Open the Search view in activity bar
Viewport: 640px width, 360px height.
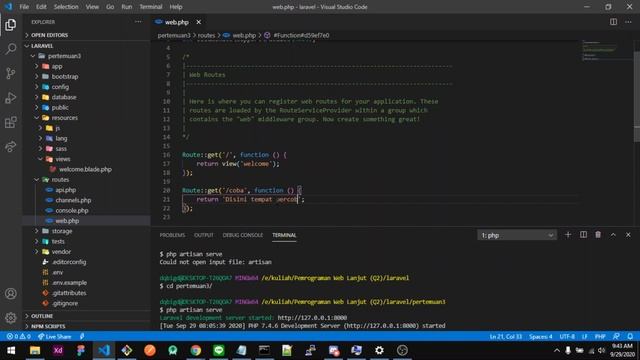coord(11,49)
